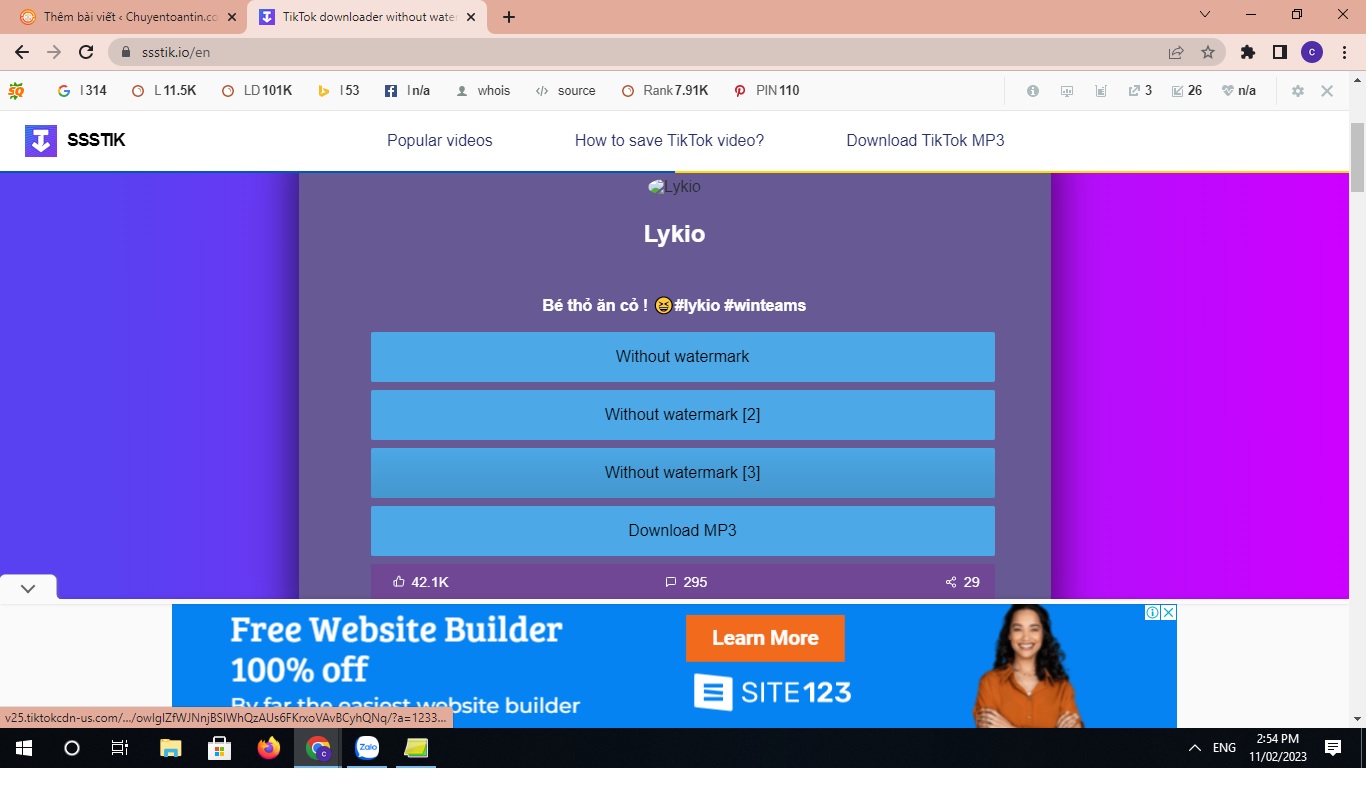Open File Explorer from the taskbar
Image resolution: width=1366 pixels, height=800 pixels.
[171, 748]
